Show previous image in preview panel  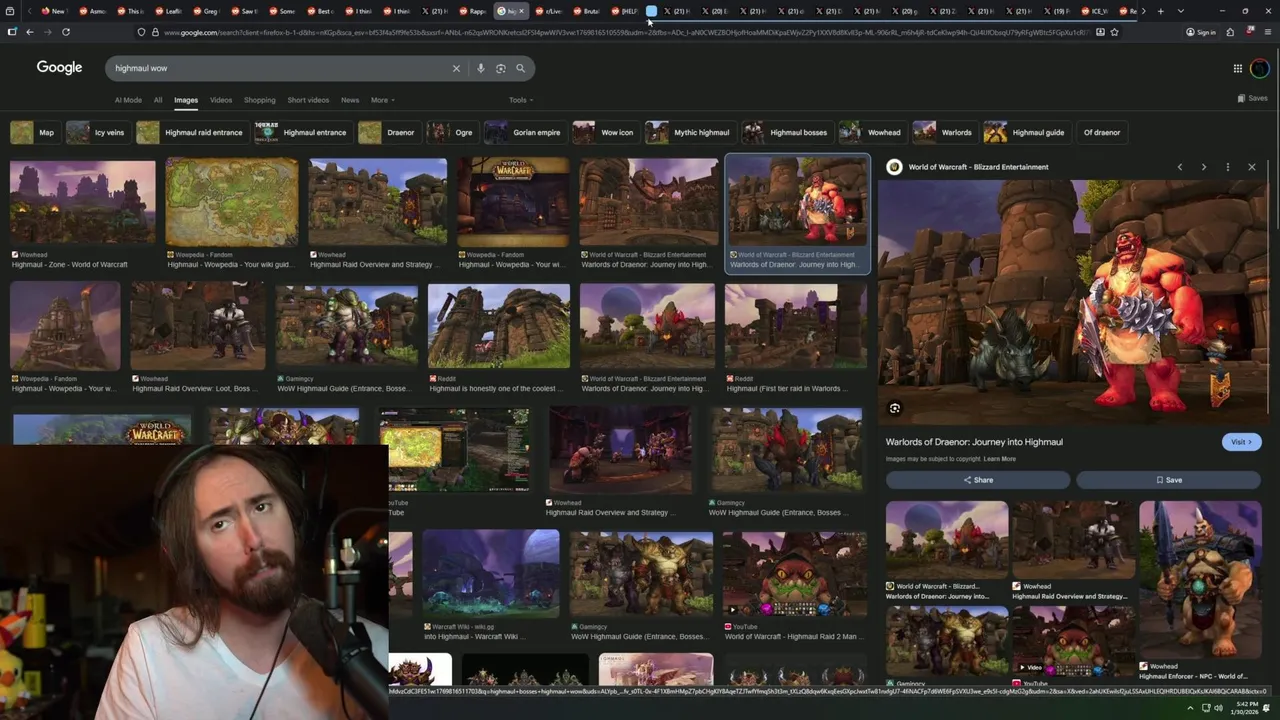pos(1180,167)
